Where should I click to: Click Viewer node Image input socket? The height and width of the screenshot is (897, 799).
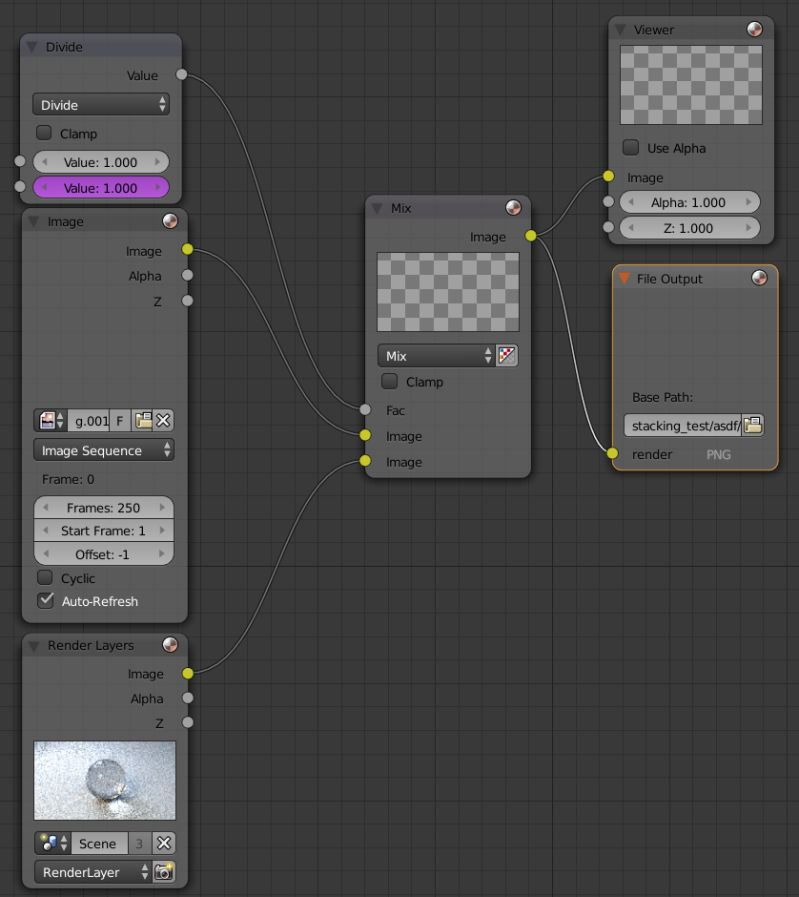(x=609, y=176)
